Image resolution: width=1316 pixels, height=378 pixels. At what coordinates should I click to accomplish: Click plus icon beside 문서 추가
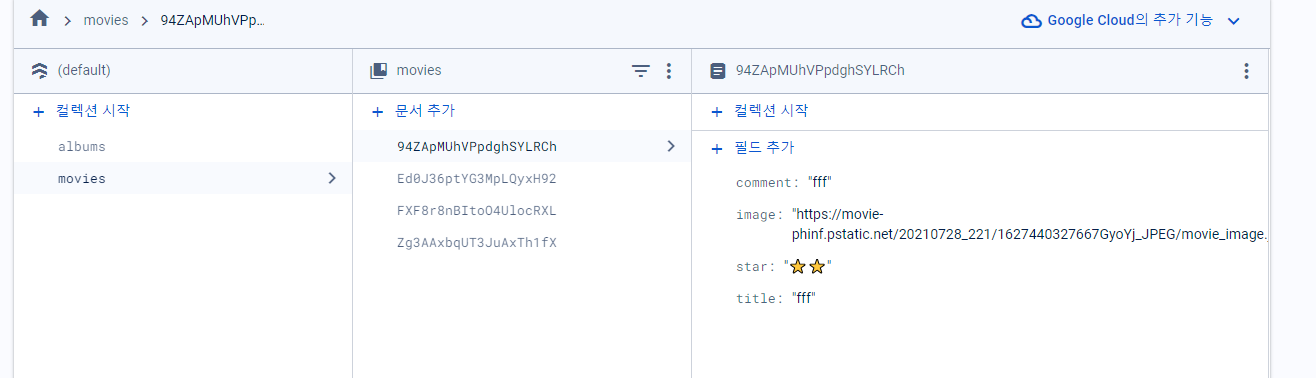377,111
